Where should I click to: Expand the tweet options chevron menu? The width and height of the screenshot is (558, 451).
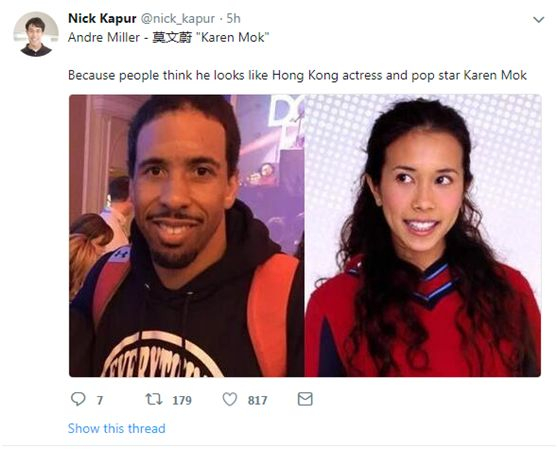pyautogui.click(x=539, y=20)
